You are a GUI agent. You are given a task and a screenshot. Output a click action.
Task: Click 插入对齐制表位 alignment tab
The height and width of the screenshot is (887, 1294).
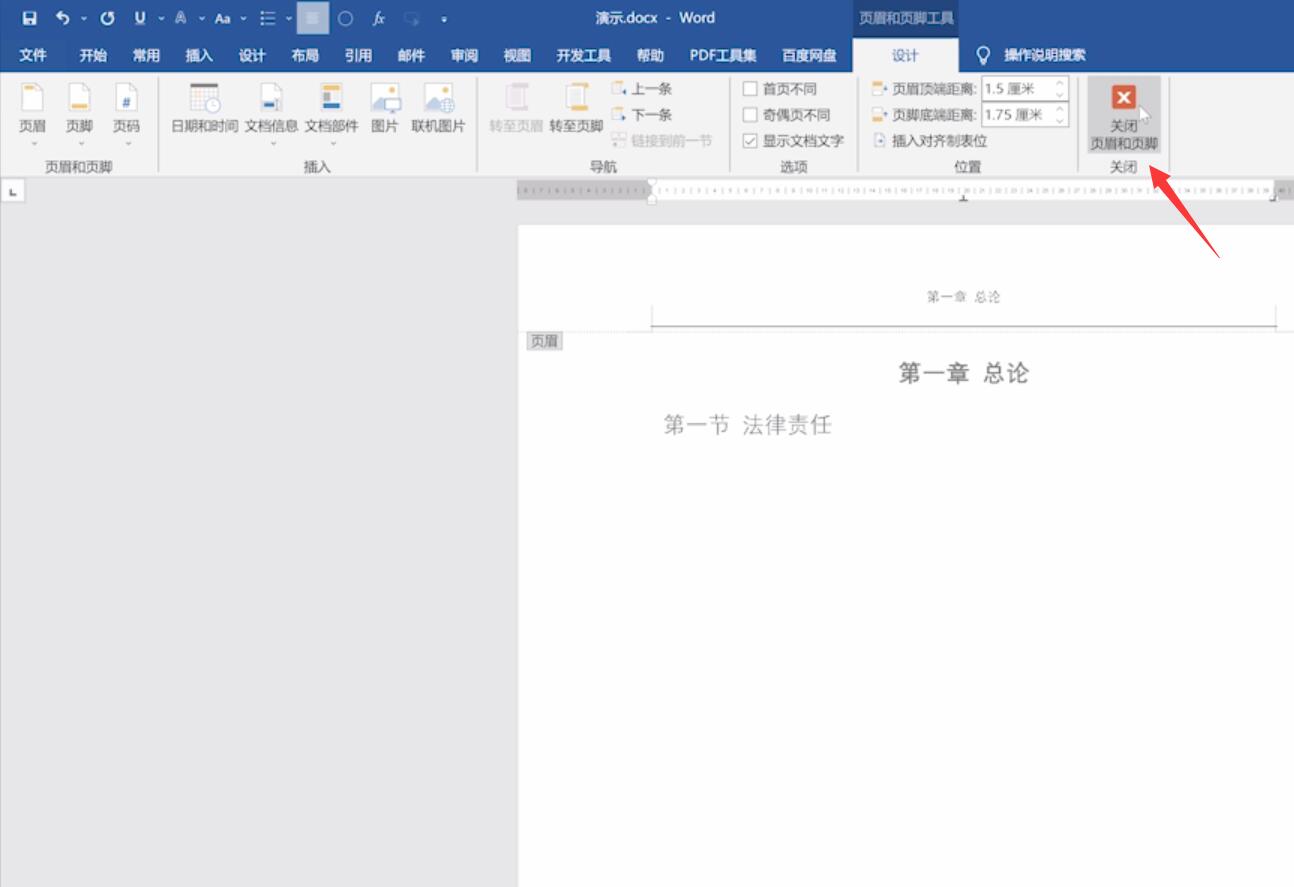click(930, 141)
